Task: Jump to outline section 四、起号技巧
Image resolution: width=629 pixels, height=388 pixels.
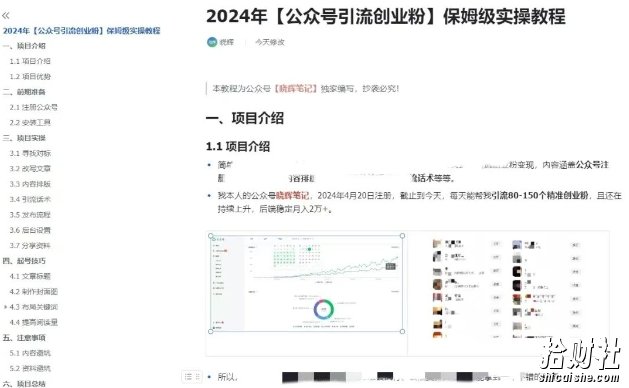Action: 24,261
